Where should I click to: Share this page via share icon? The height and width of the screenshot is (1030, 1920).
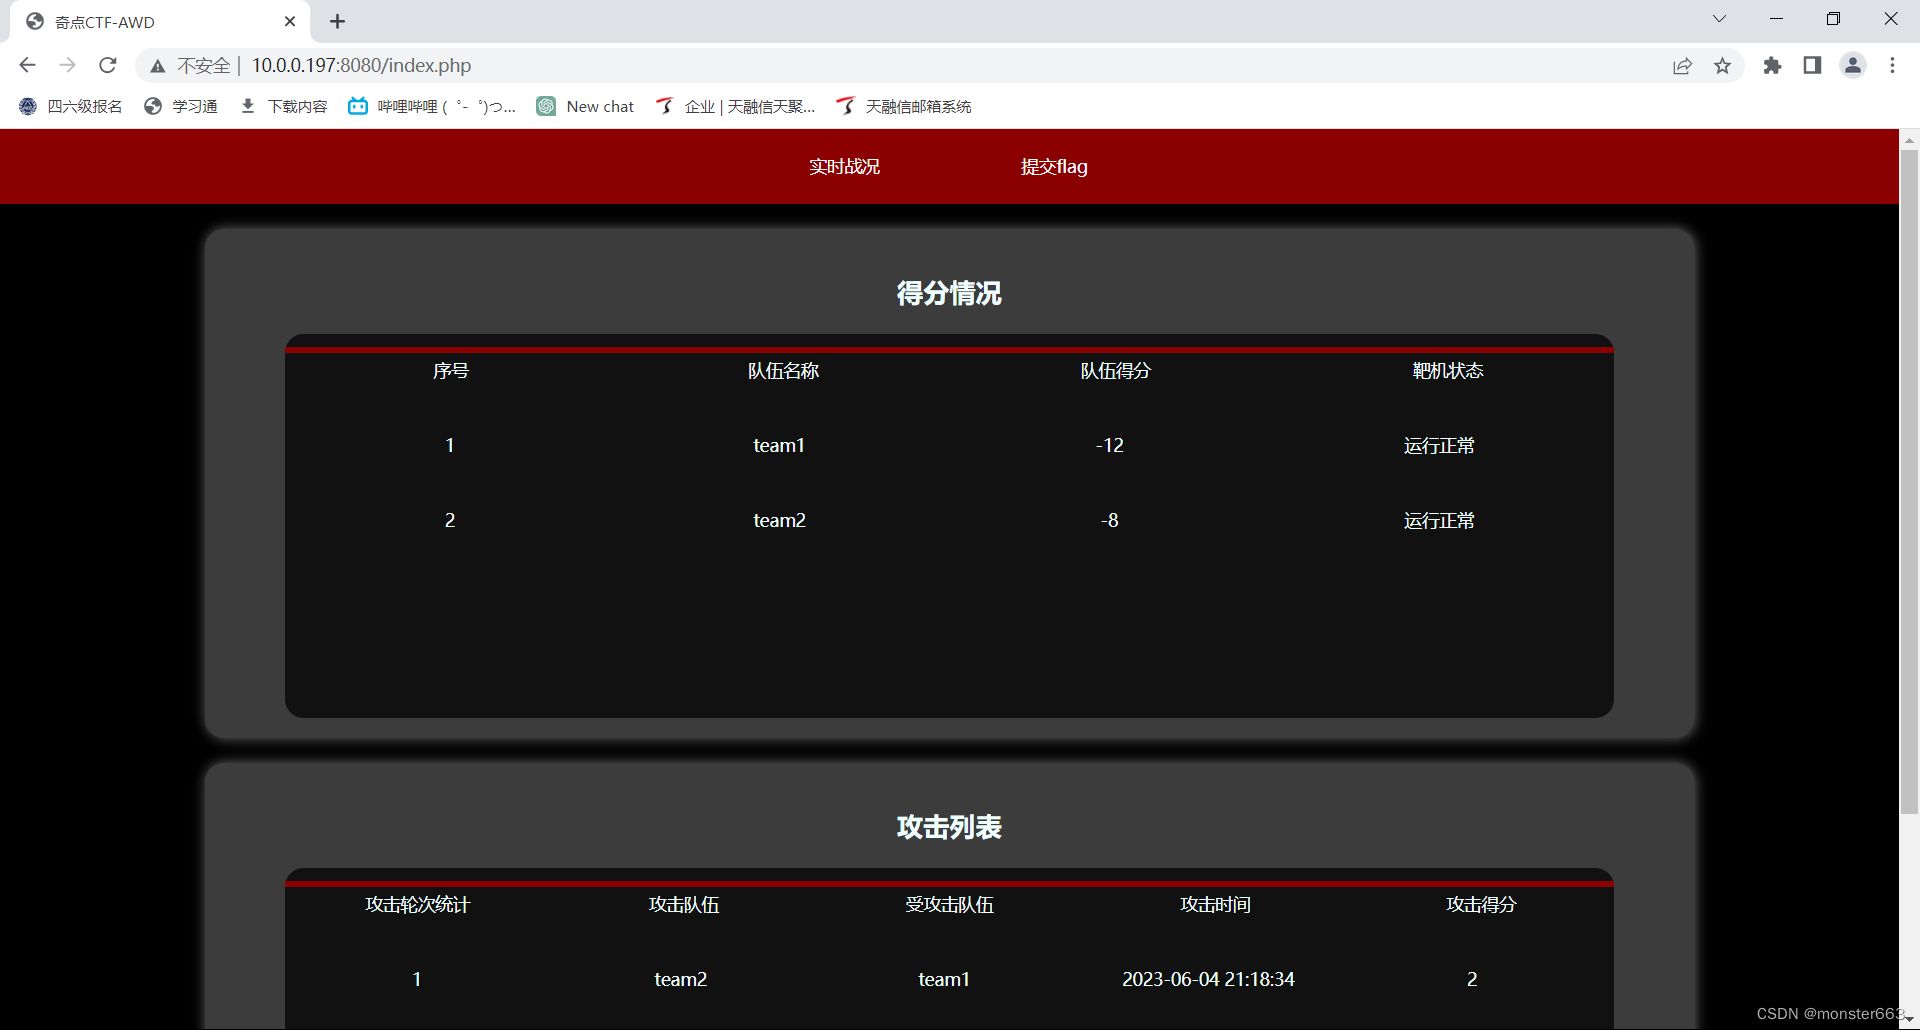[x=1682, y=65]
